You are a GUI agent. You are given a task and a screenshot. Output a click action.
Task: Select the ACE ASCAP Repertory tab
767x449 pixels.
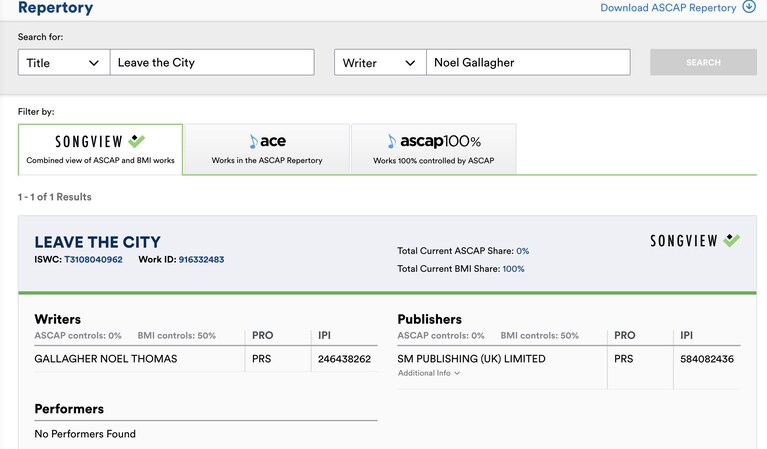[267, 150]
